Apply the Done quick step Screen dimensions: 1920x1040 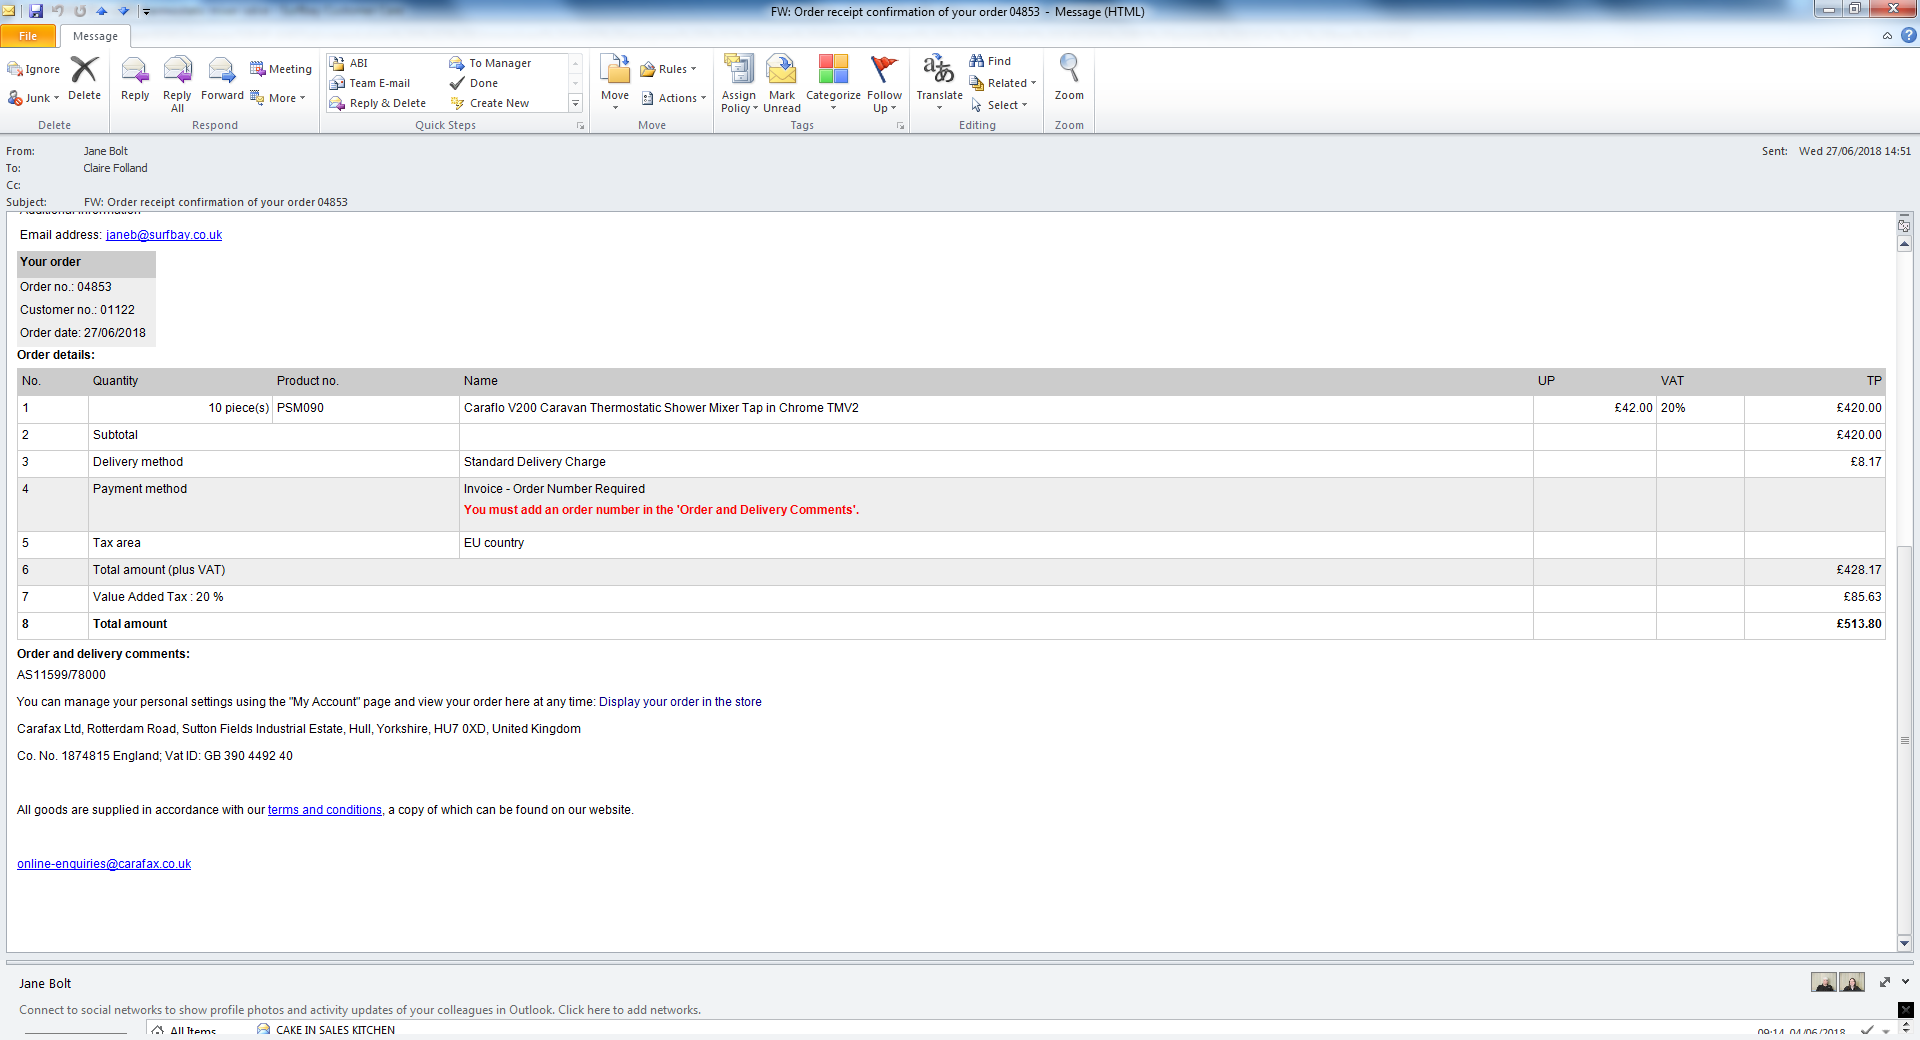[474, 83]
